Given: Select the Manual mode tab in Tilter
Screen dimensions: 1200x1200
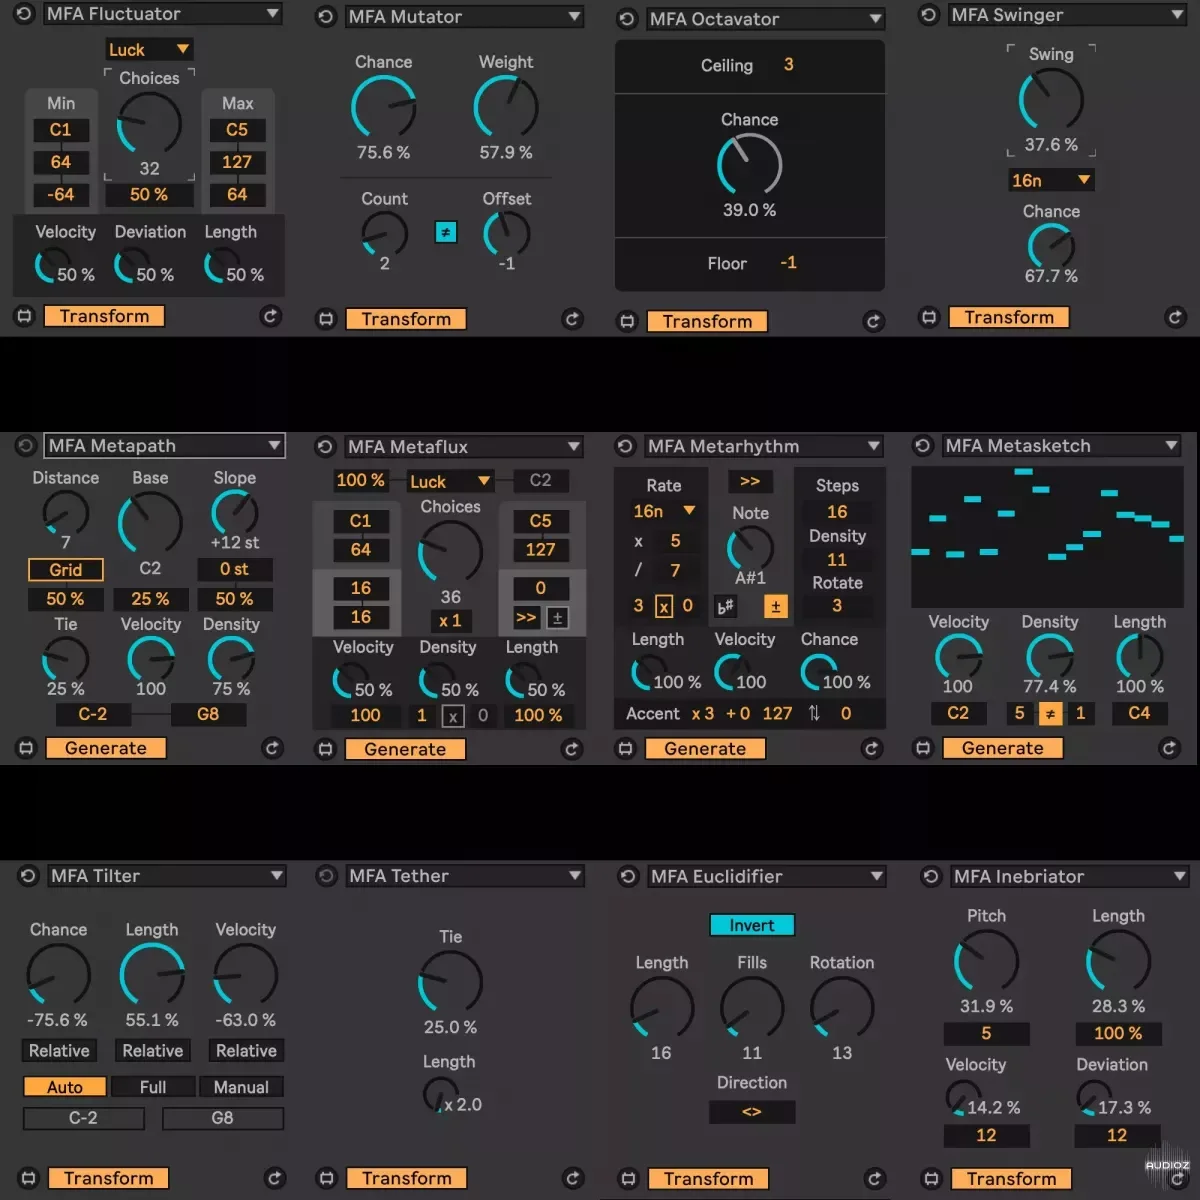Looking at the screenshot, I should coord(241,1087).
